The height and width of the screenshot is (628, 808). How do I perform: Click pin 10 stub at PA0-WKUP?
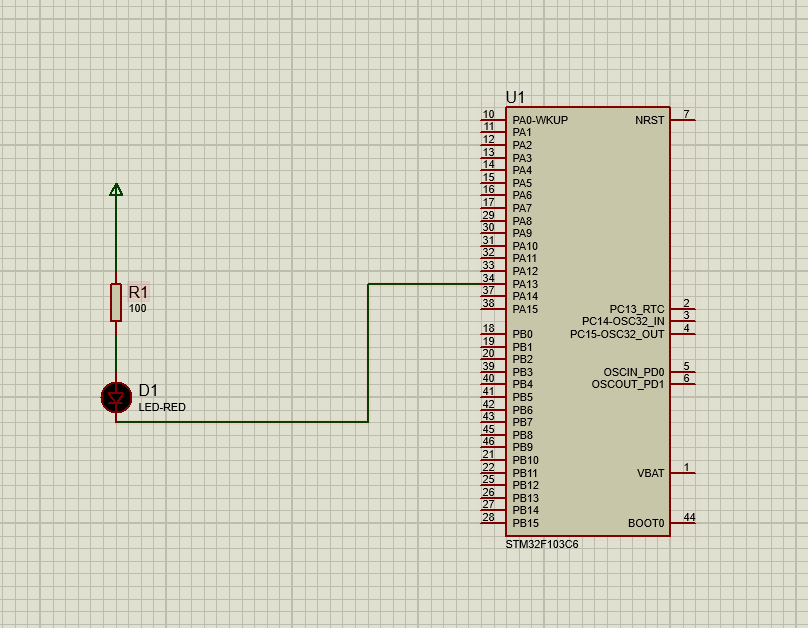pyautogui.click(x=493, y=120)
